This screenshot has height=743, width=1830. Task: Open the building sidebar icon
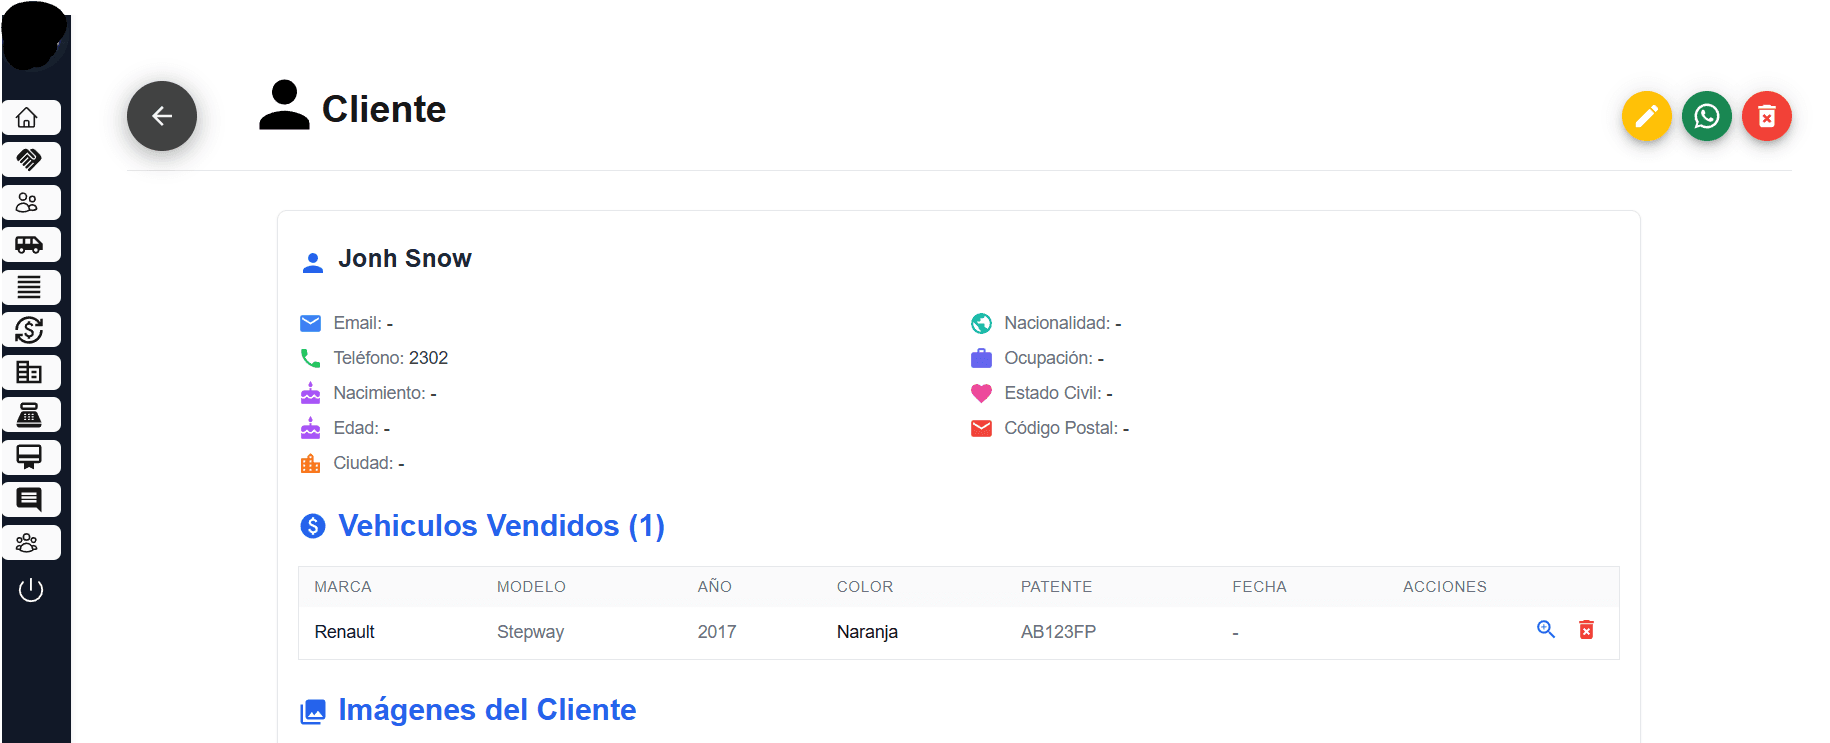pos(31,373)
